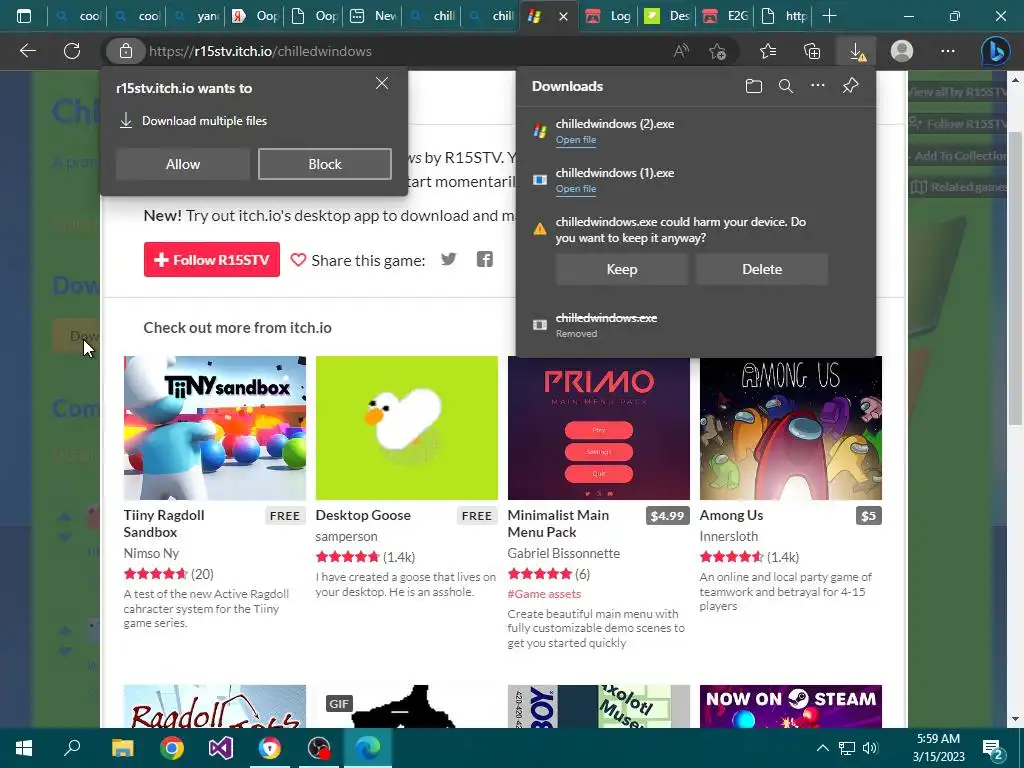Visit author Gabriel Bissonnette
This screenshot has height=768, width=1024.
coord(564,553)
